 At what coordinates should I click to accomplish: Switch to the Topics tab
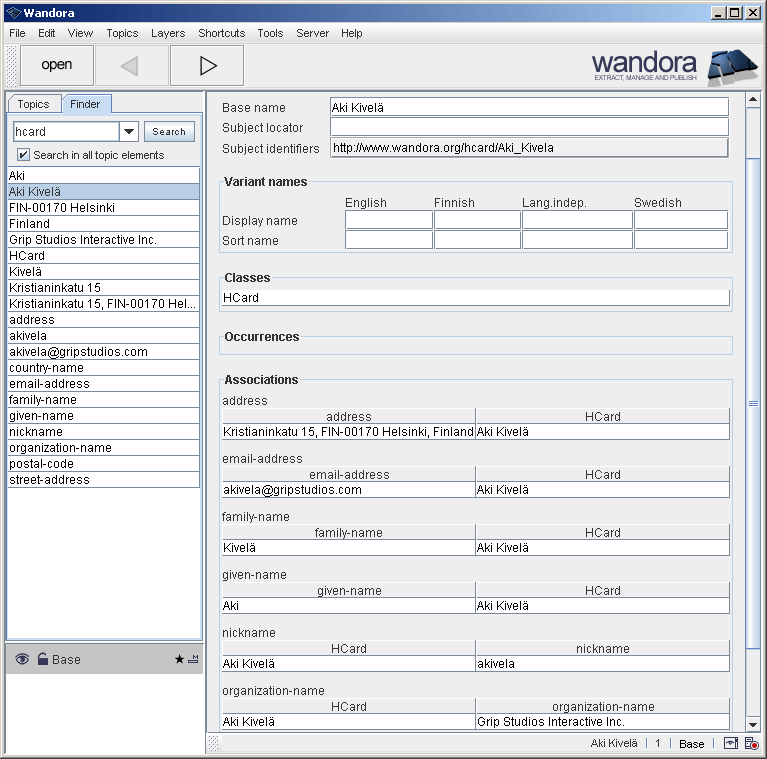(34, 104)
